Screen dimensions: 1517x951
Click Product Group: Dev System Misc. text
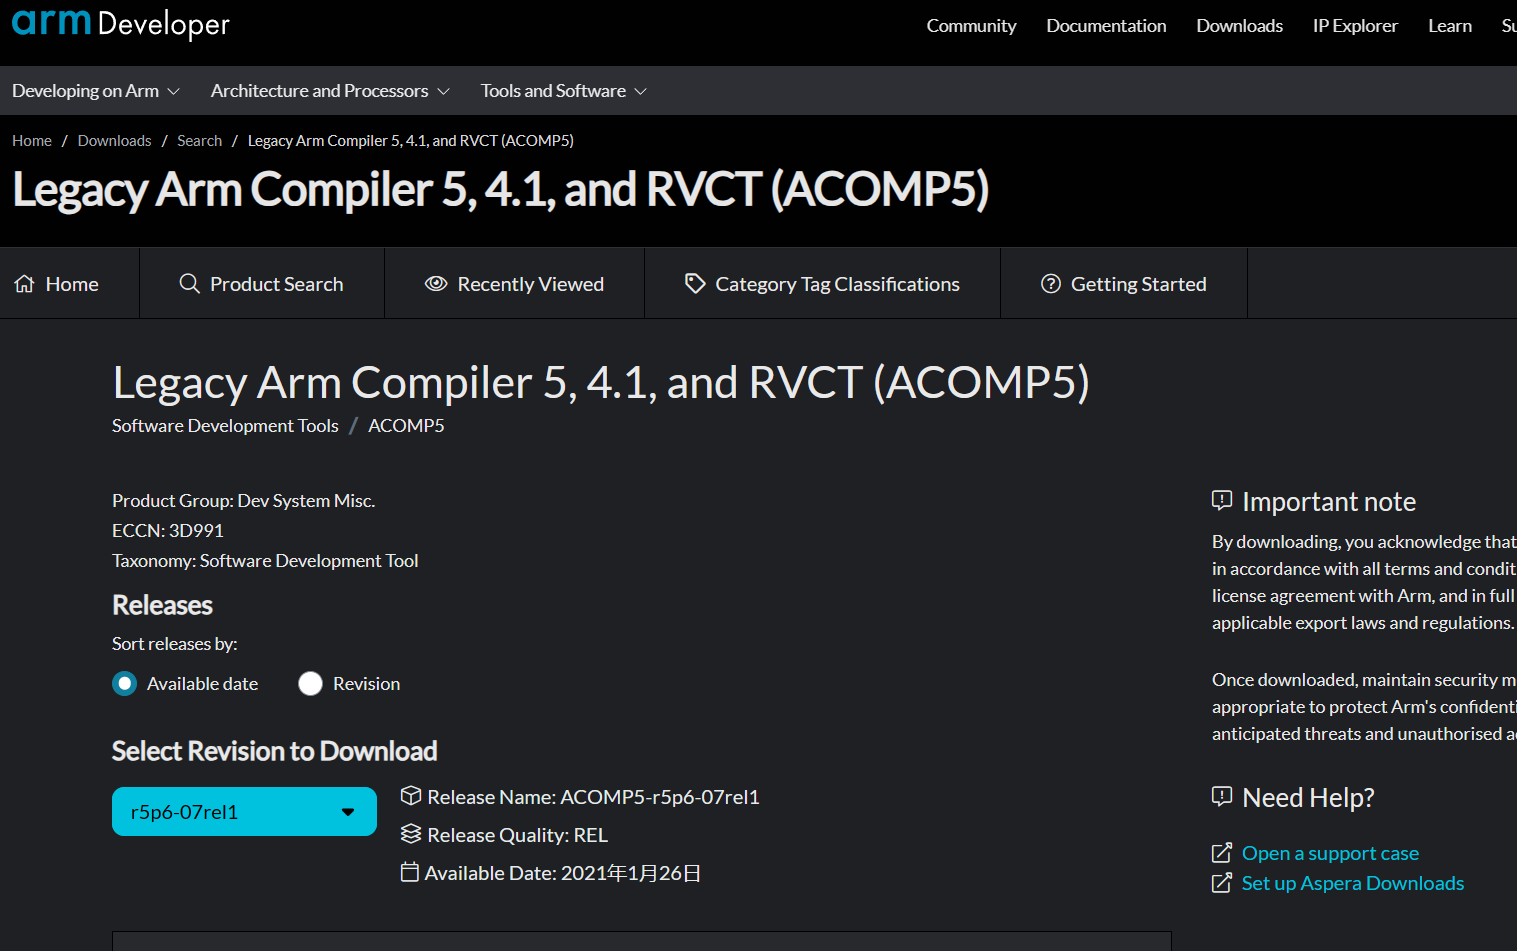244,501
